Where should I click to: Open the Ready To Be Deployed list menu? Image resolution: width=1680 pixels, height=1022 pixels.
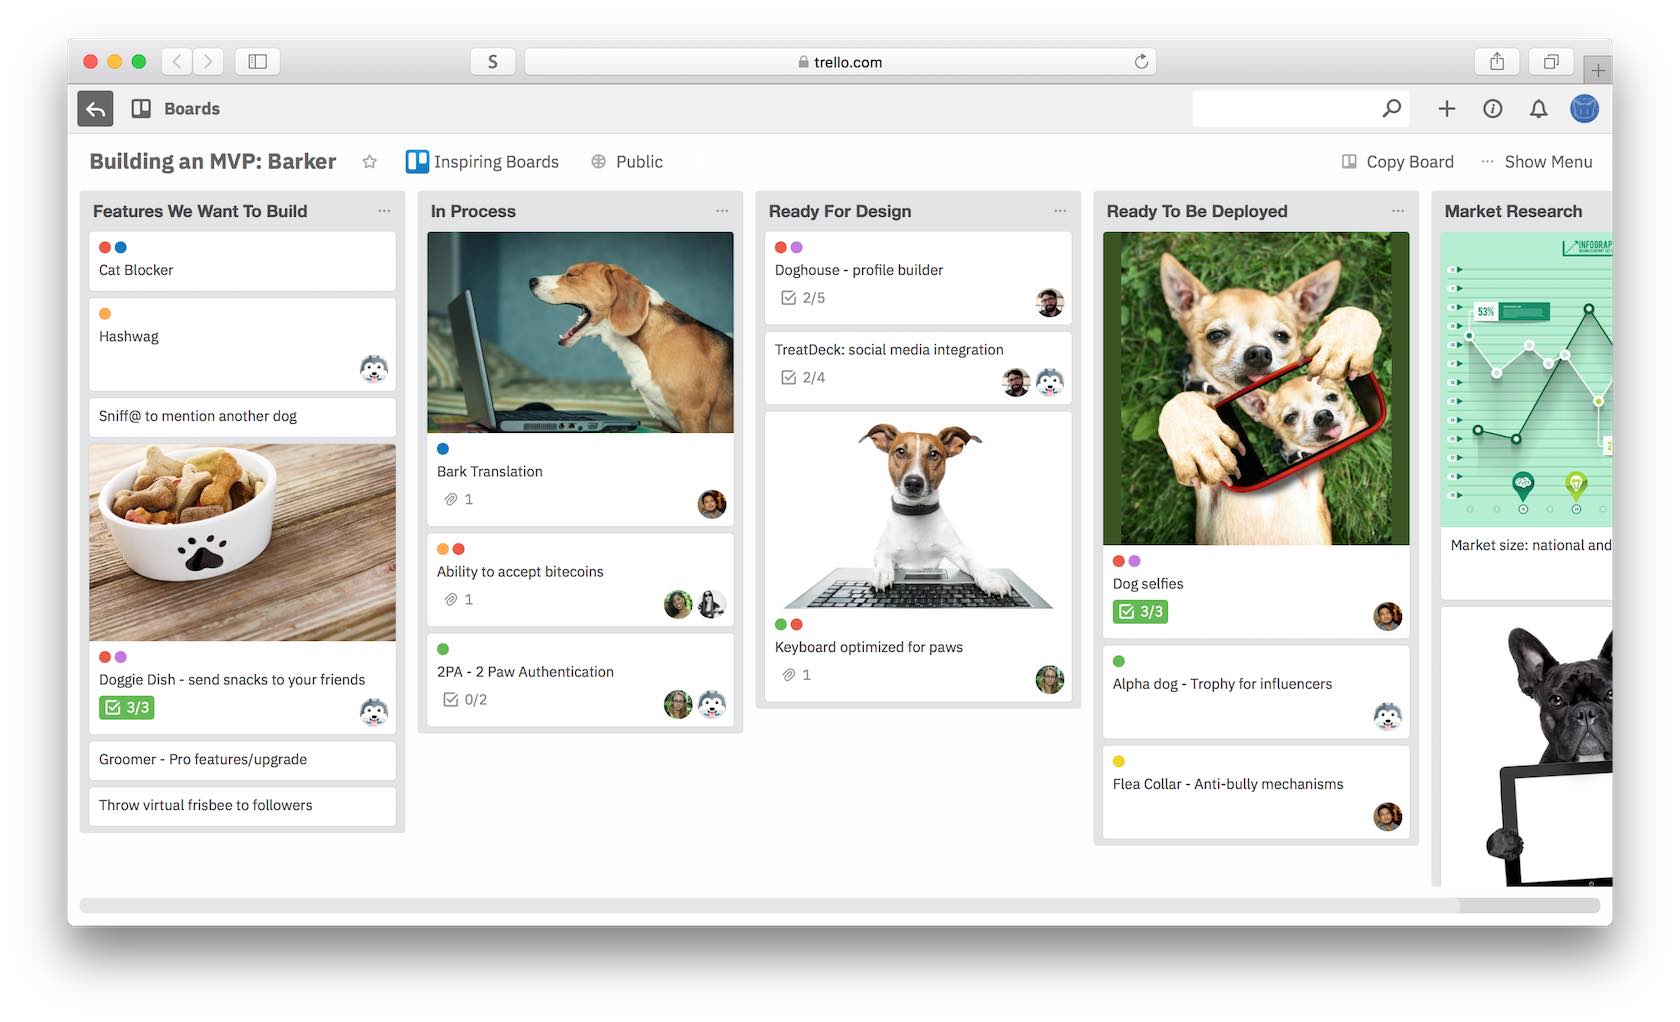click(x=1398, y=211)
